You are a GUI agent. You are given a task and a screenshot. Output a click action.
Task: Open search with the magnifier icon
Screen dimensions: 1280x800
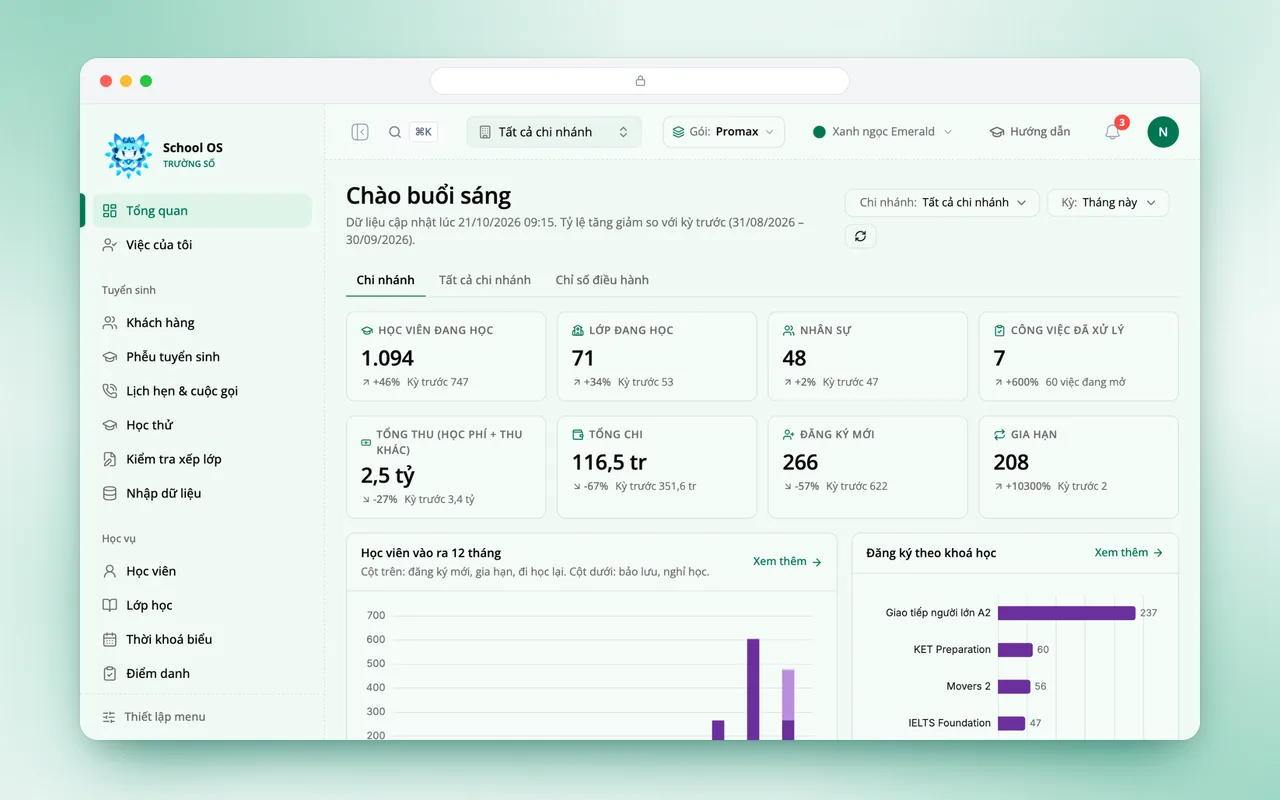click(x=395, y=132)
